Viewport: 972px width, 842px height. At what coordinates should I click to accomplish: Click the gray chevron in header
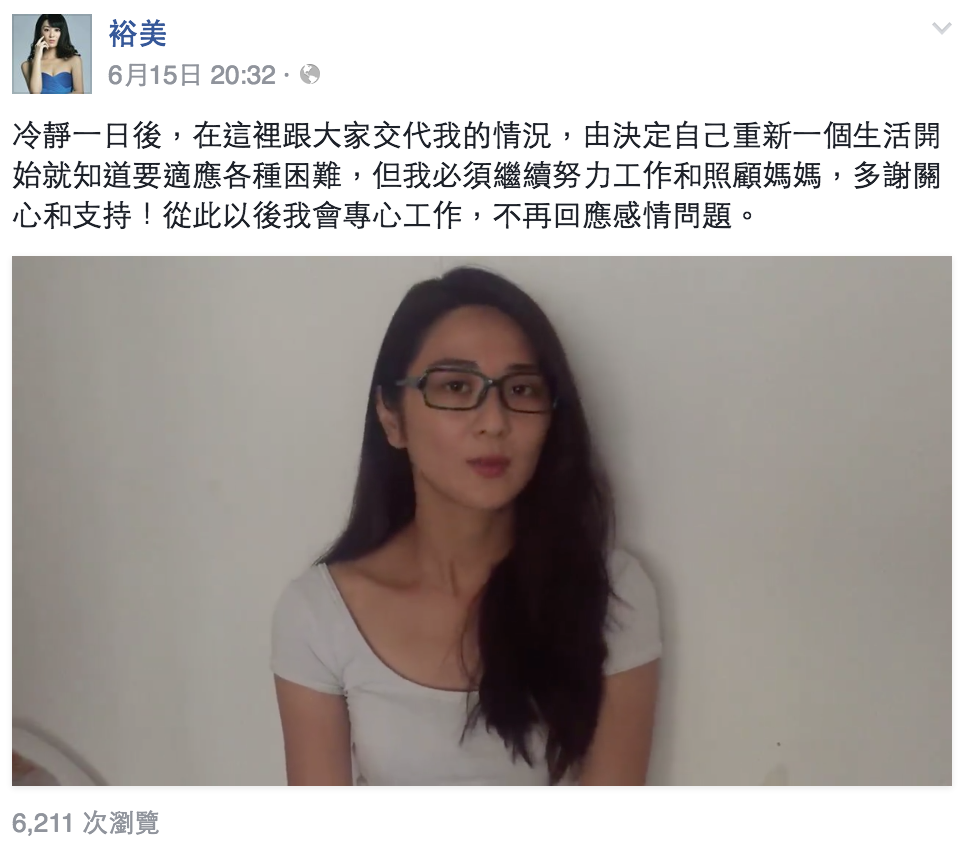[941, 29]
